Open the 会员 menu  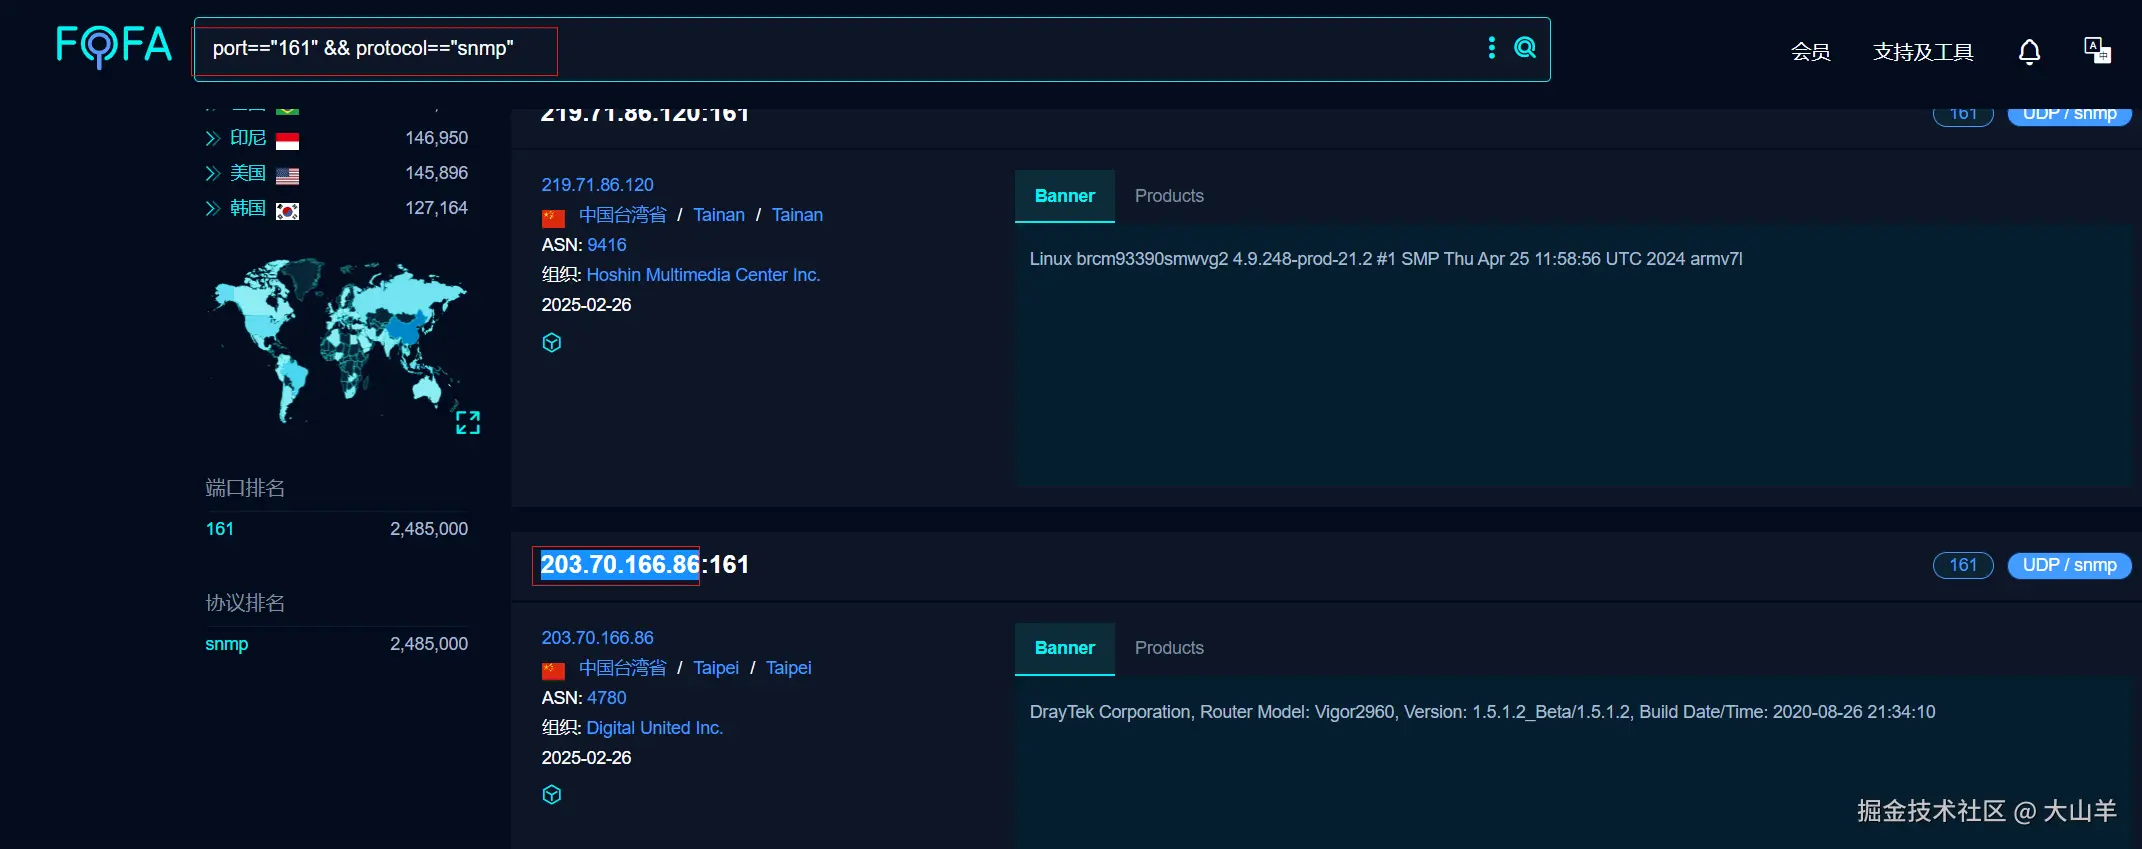tap(1810, 51)
